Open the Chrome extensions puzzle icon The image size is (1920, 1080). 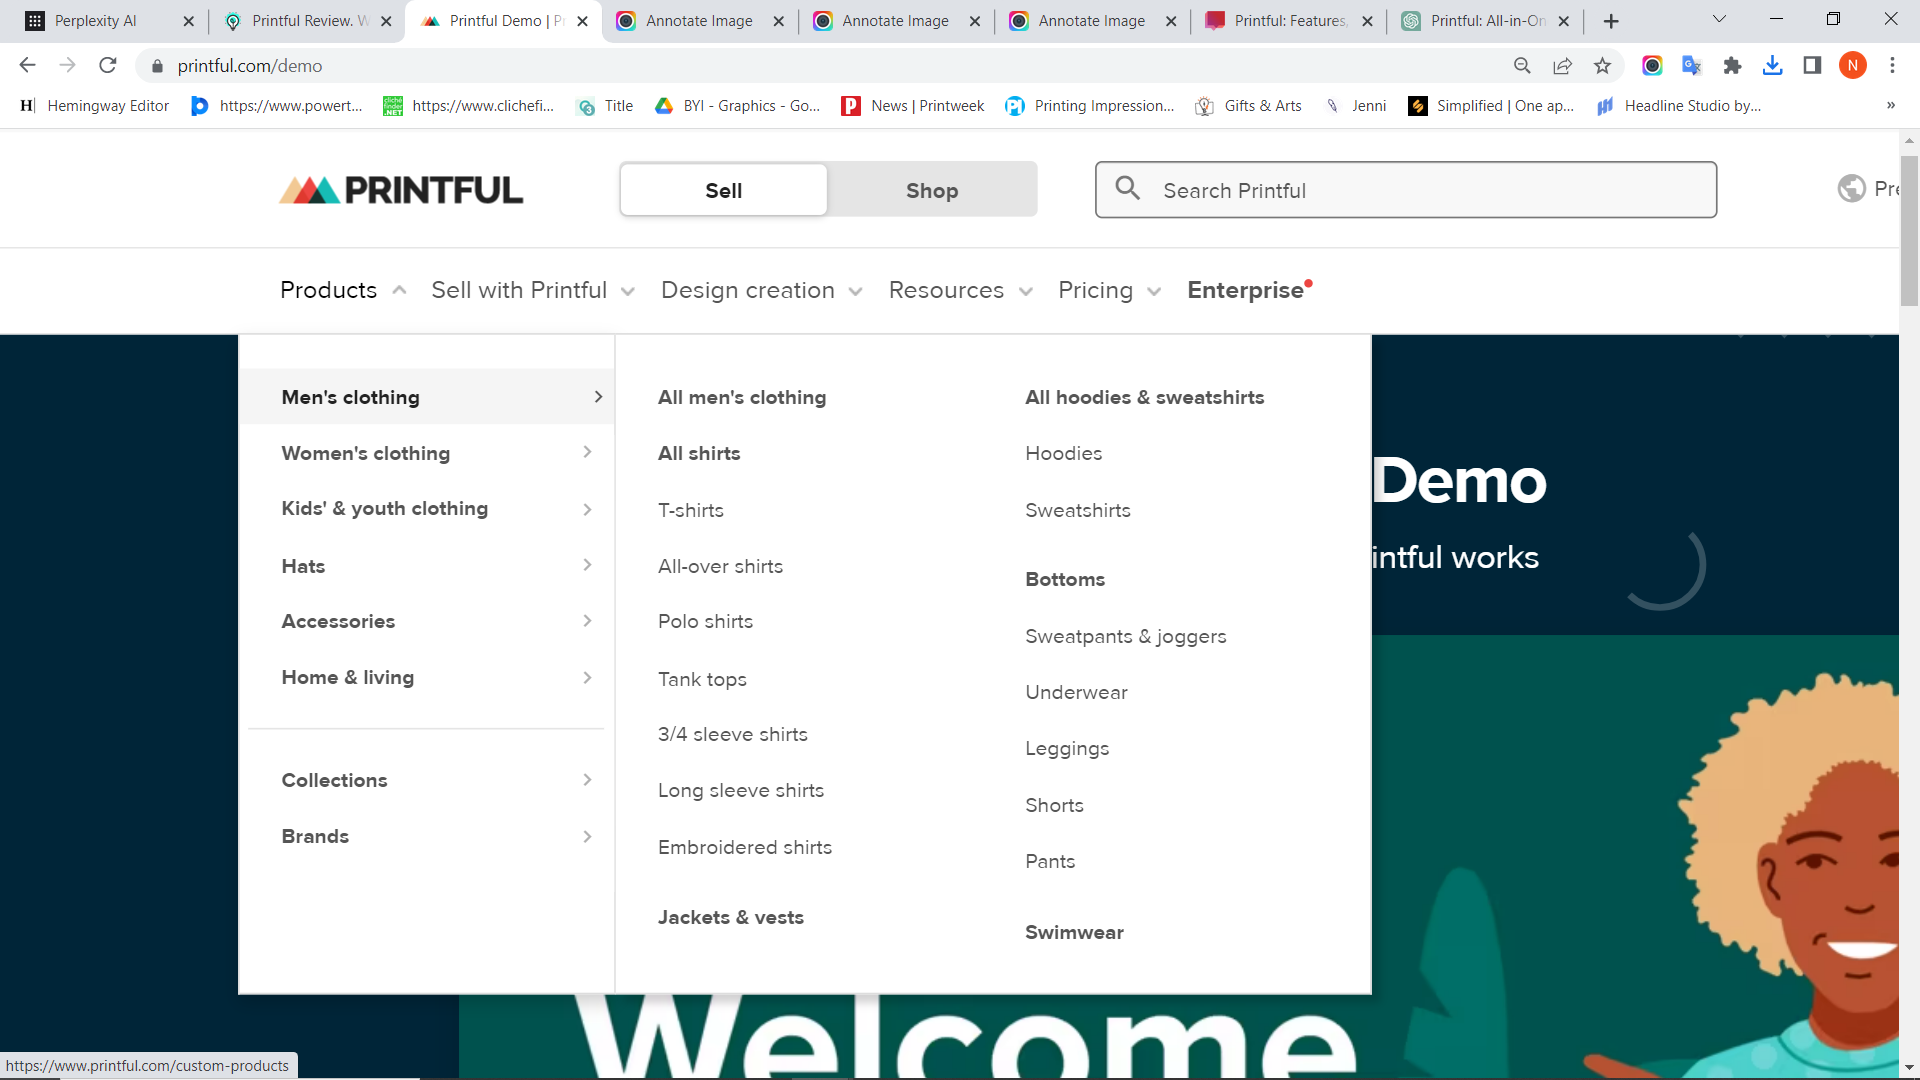(x=1732, y=66)
